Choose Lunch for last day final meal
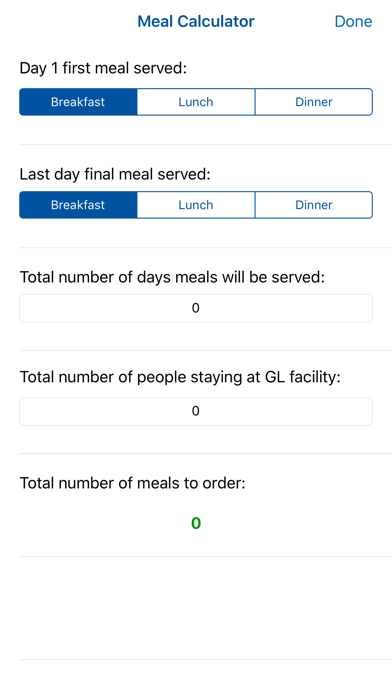Viewport: 392px width, 696px height. [196, 205]
